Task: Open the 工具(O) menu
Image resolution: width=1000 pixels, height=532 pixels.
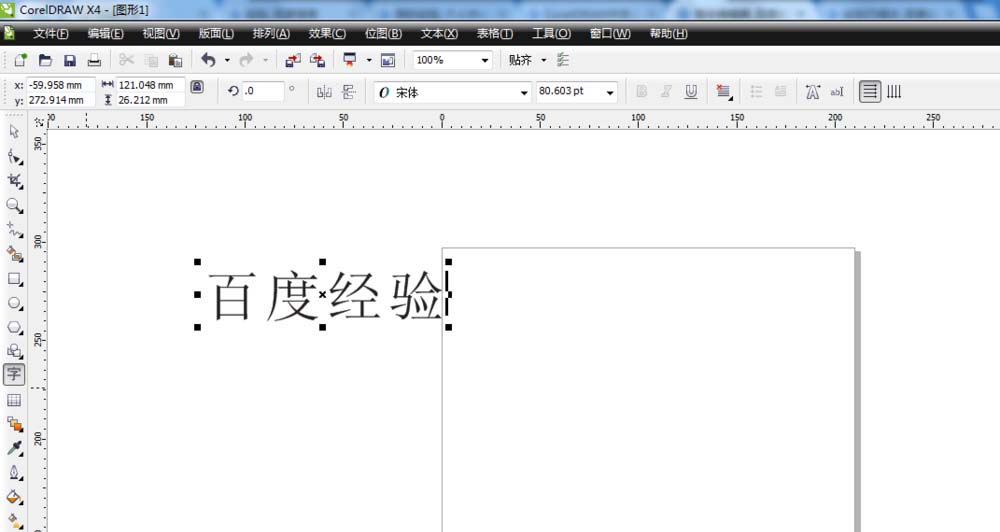Action: (552, 34)
